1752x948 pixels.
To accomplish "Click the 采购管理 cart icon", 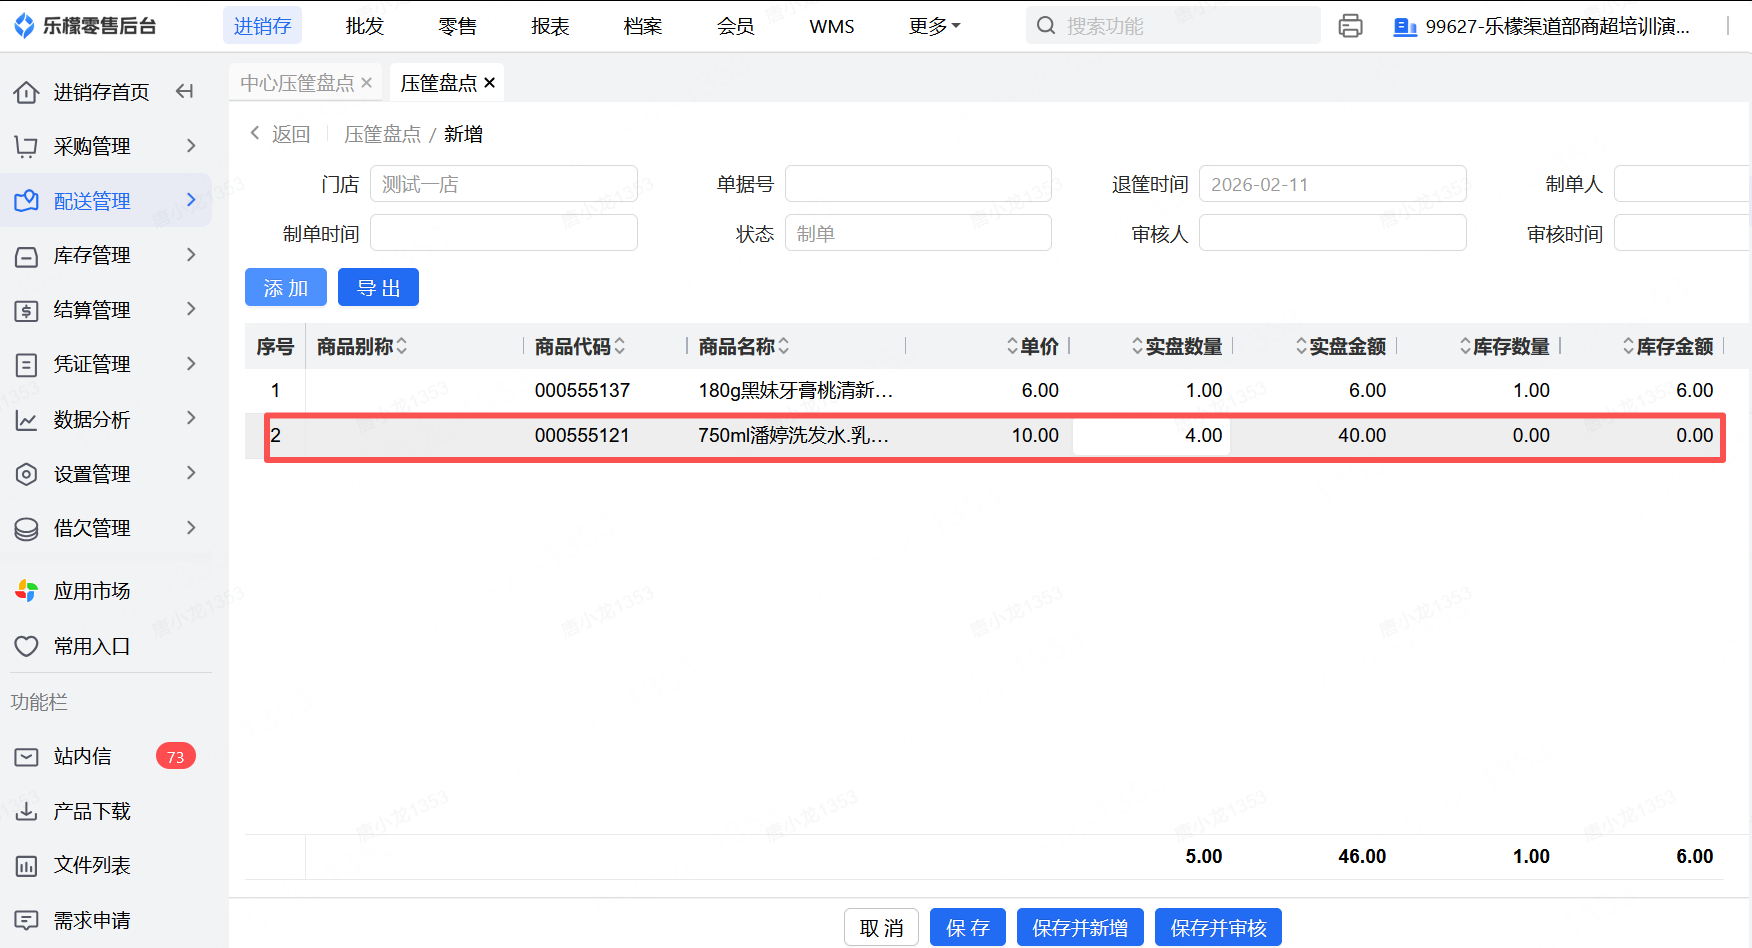I will (27, 147).
